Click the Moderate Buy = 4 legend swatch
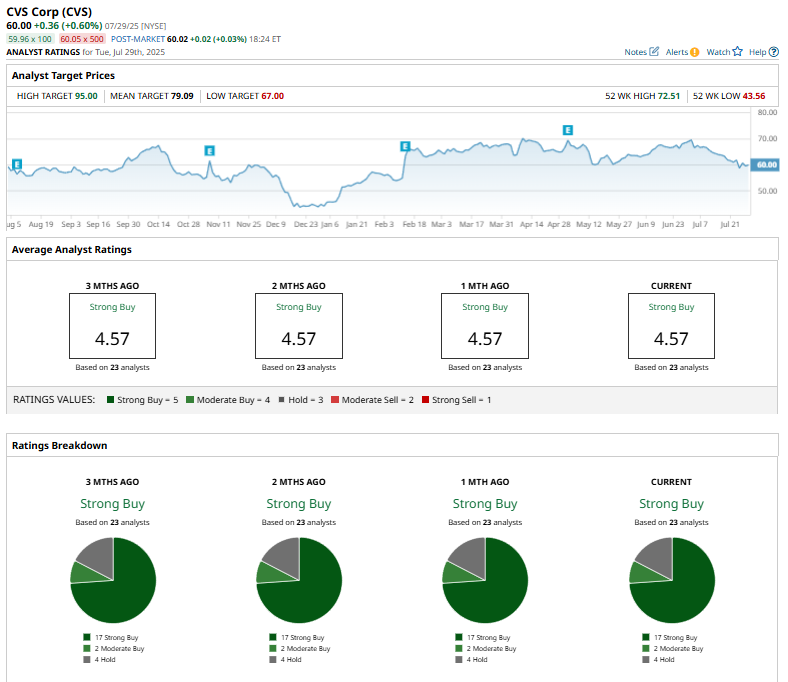Viewport: 788px width, 682px height. (189, 400)
